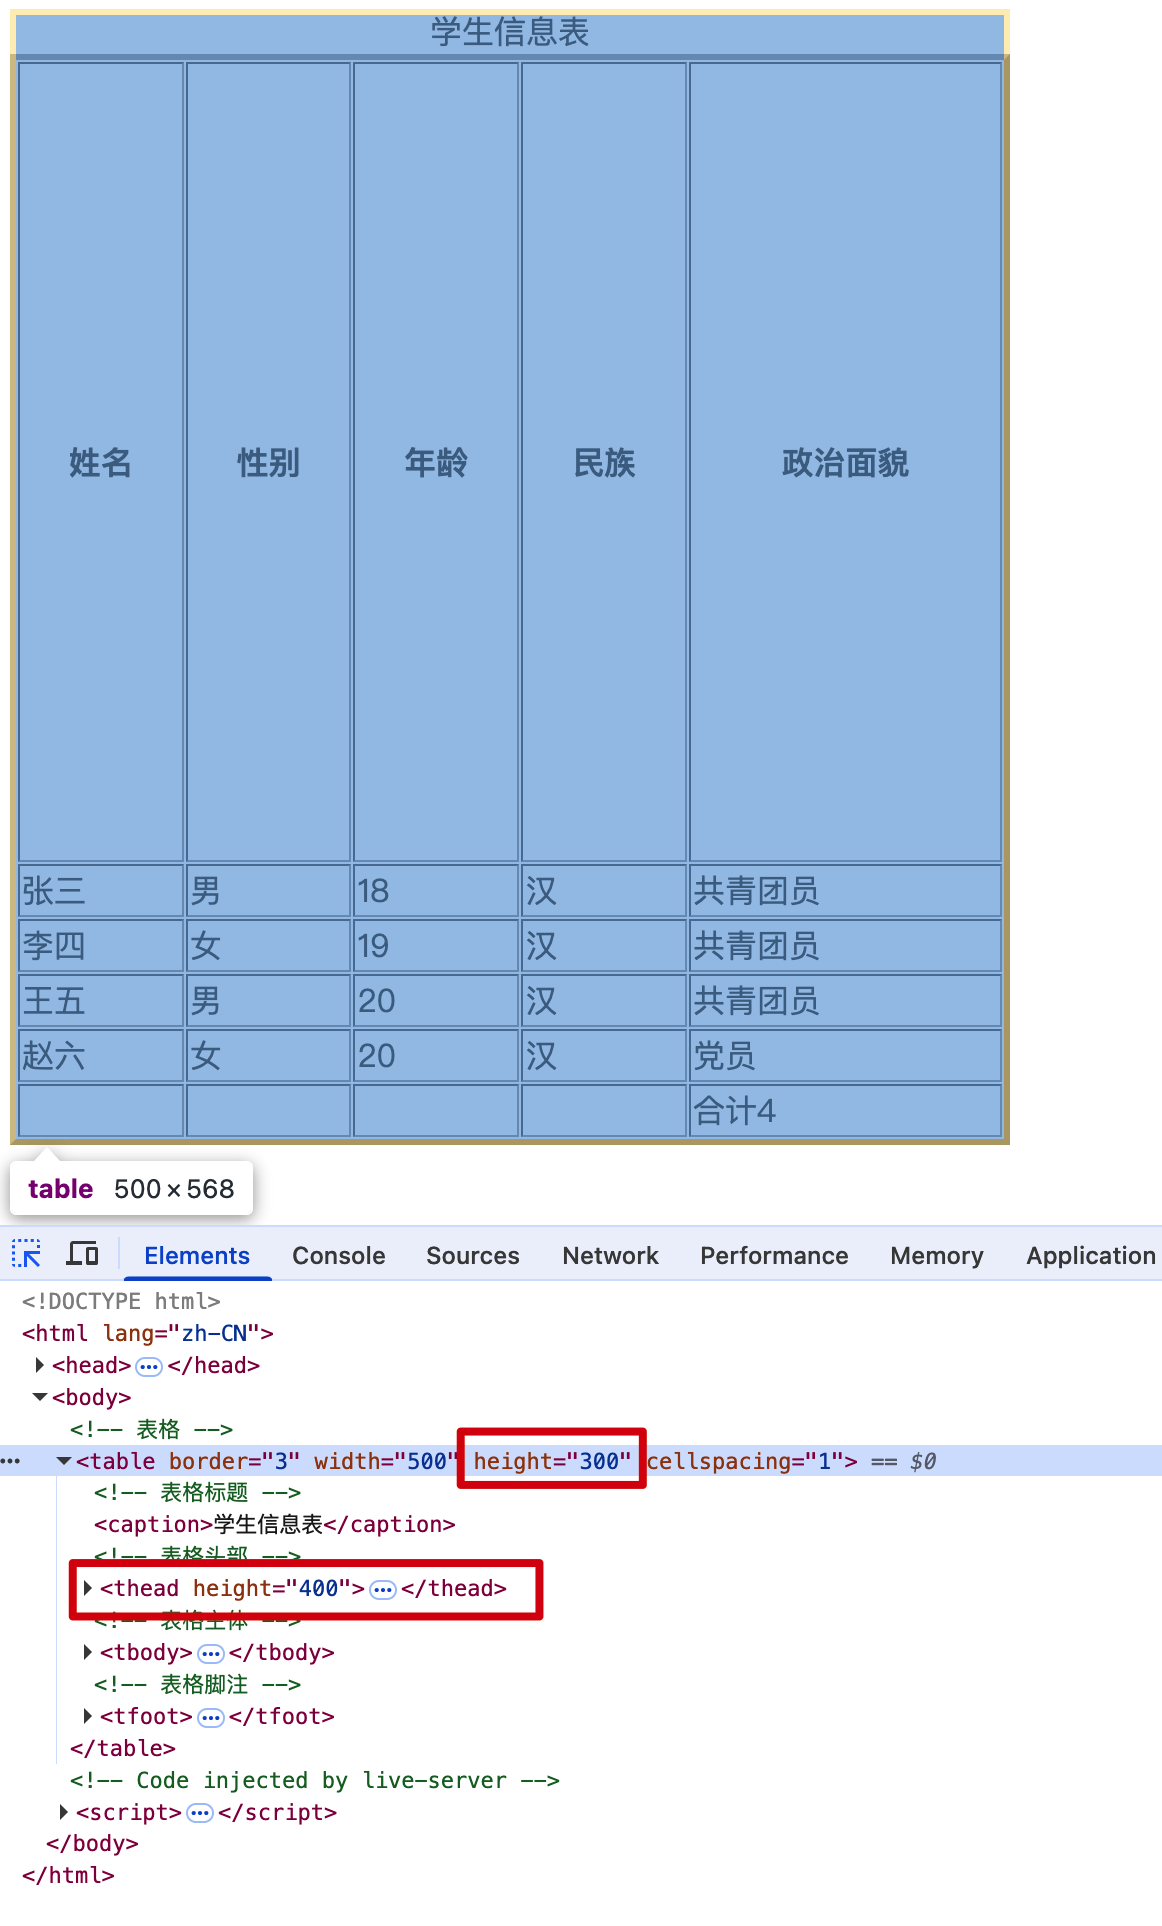Click the age cell showing 18

coord(436,891)
